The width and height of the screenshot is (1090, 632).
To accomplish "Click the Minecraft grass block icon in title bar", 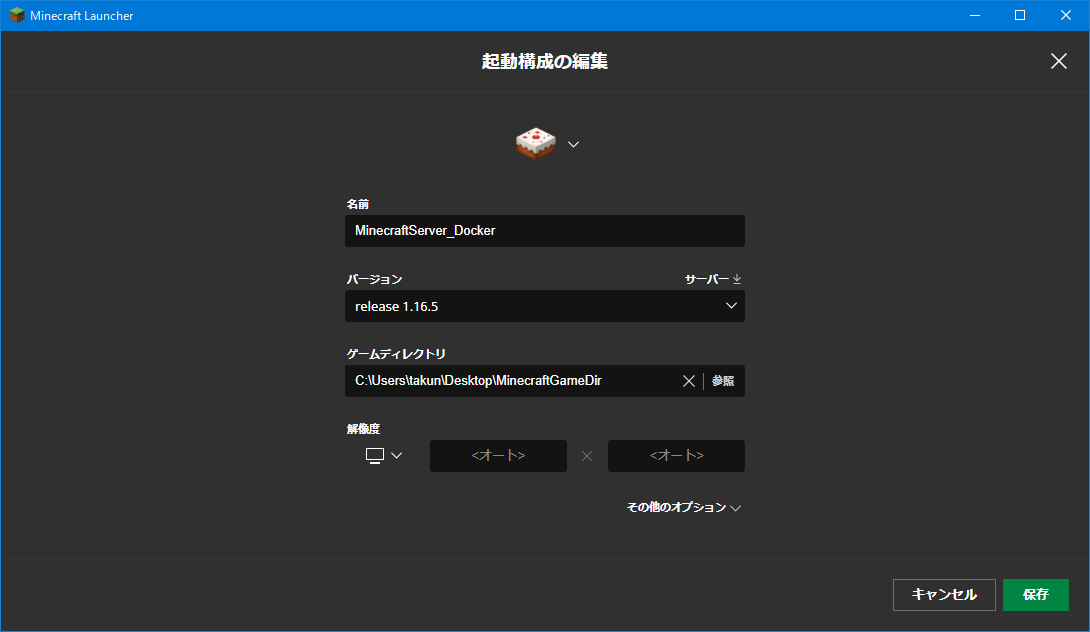I will (x=14, y=15).
